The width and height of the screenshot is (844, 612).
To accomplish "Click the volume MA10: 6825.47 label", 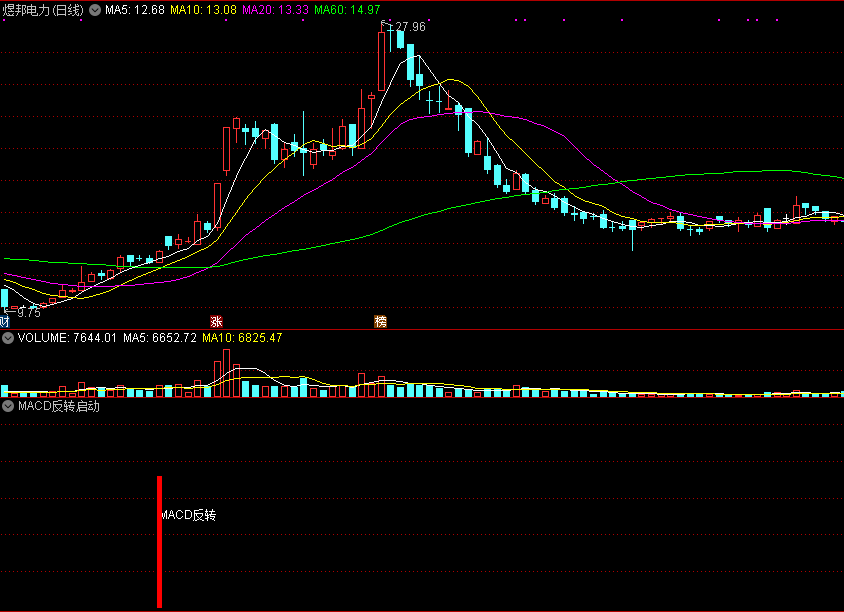I will (x=242, y=338).
